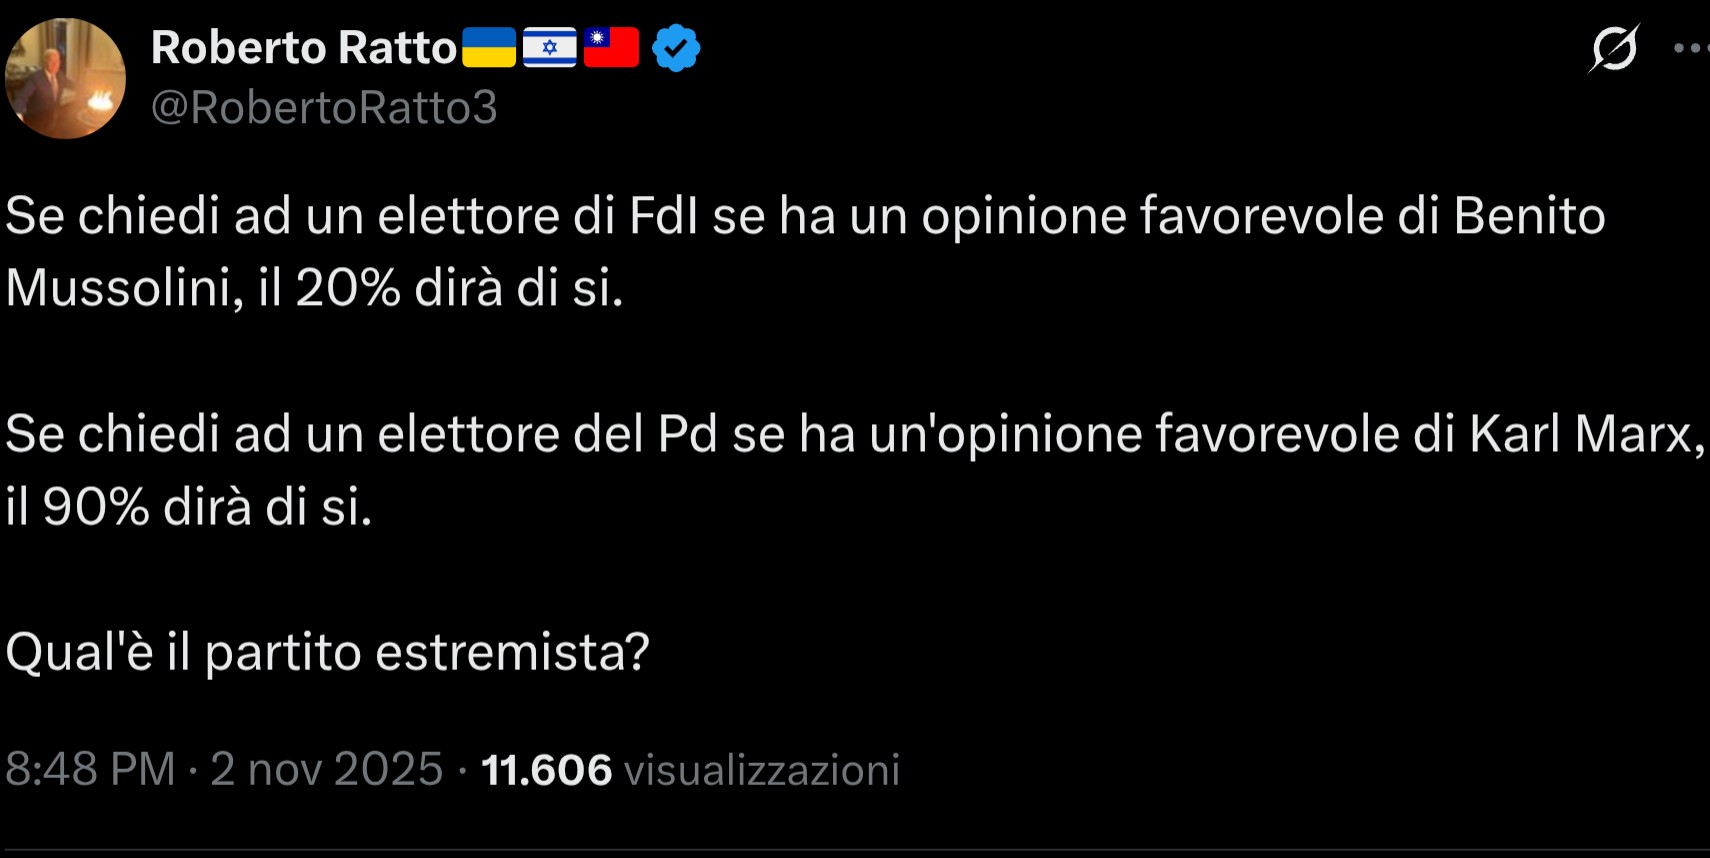This screenshot has height=858, width=1710.
Task: Click the question 'Qual'è il partito estremista?'
Action: pyautogui.click(x=328, y=653)
